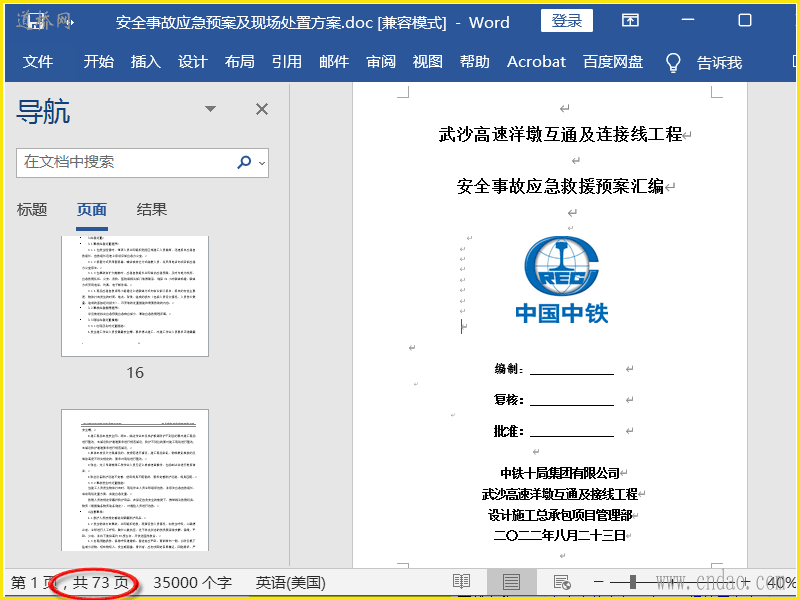Open the 百度网盘 ribbon tab
800x600 pixels.
pyautogui.click(x=613, y=62)
